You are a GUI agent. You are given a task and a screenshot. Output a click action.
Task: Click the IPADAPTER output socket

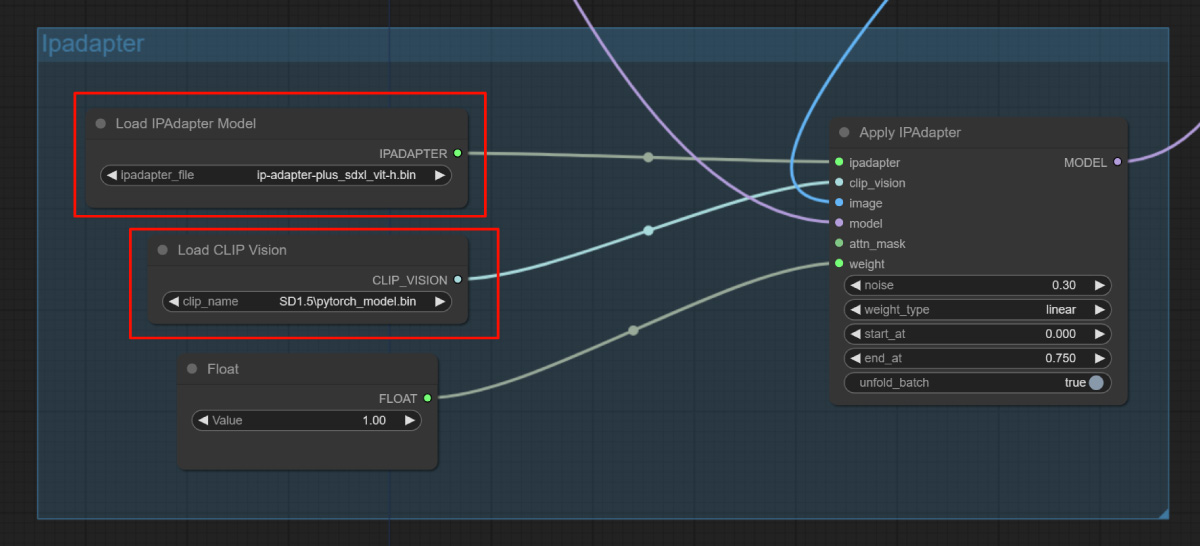pos(457,153)
